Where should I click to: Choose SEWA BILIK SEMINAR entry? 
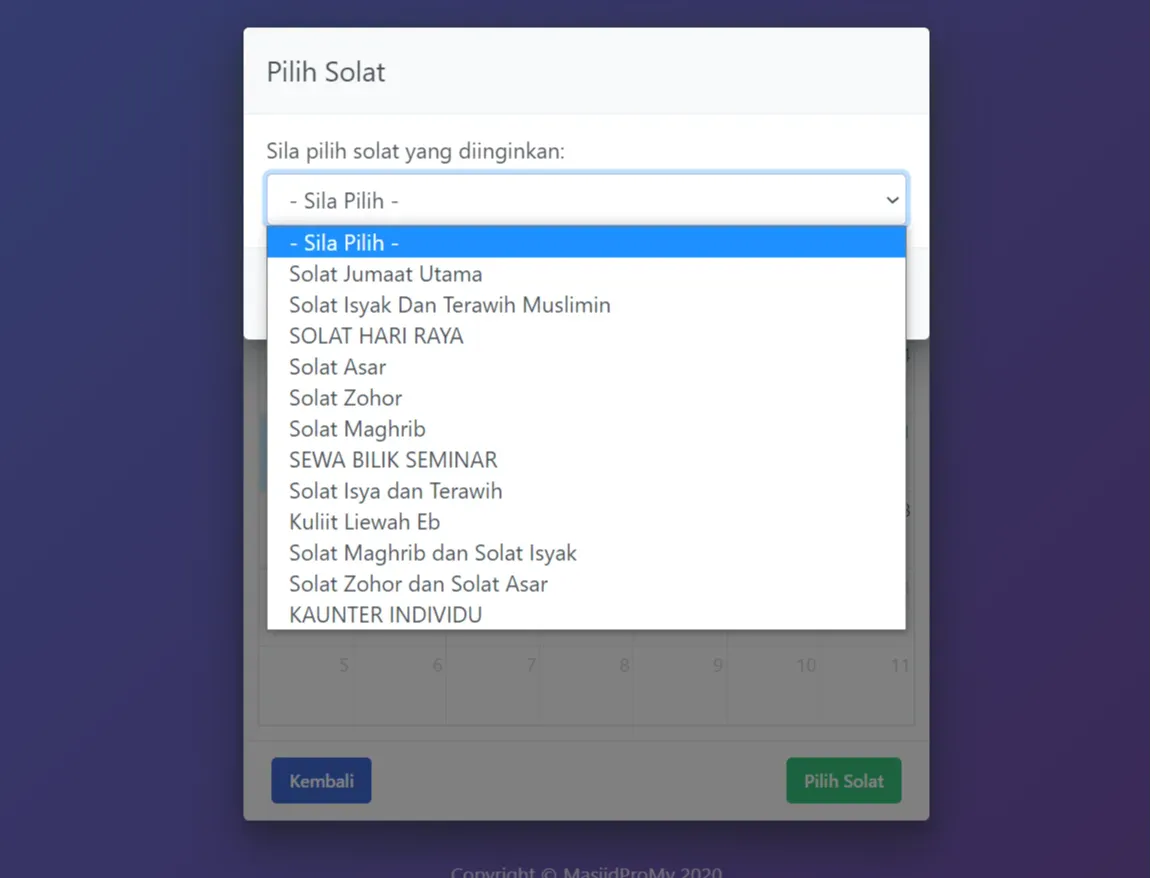[393, 460]
